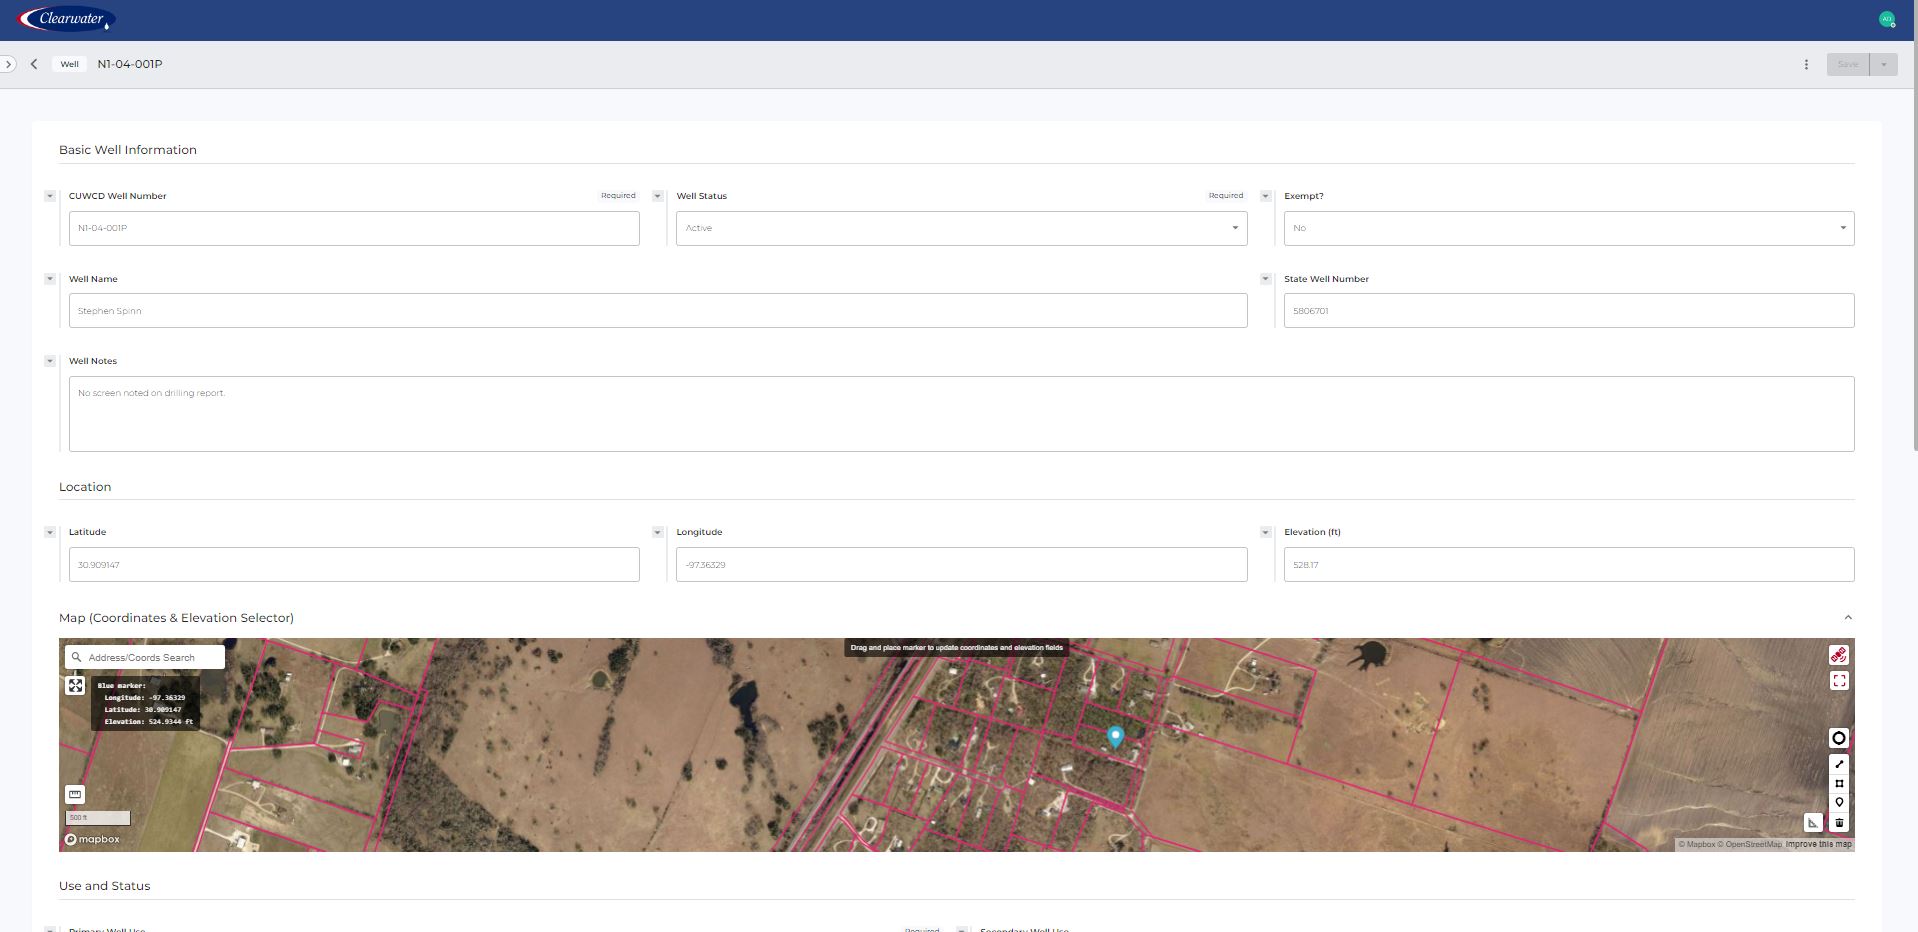Collapse the Map section chevron

coord(1847,618)
